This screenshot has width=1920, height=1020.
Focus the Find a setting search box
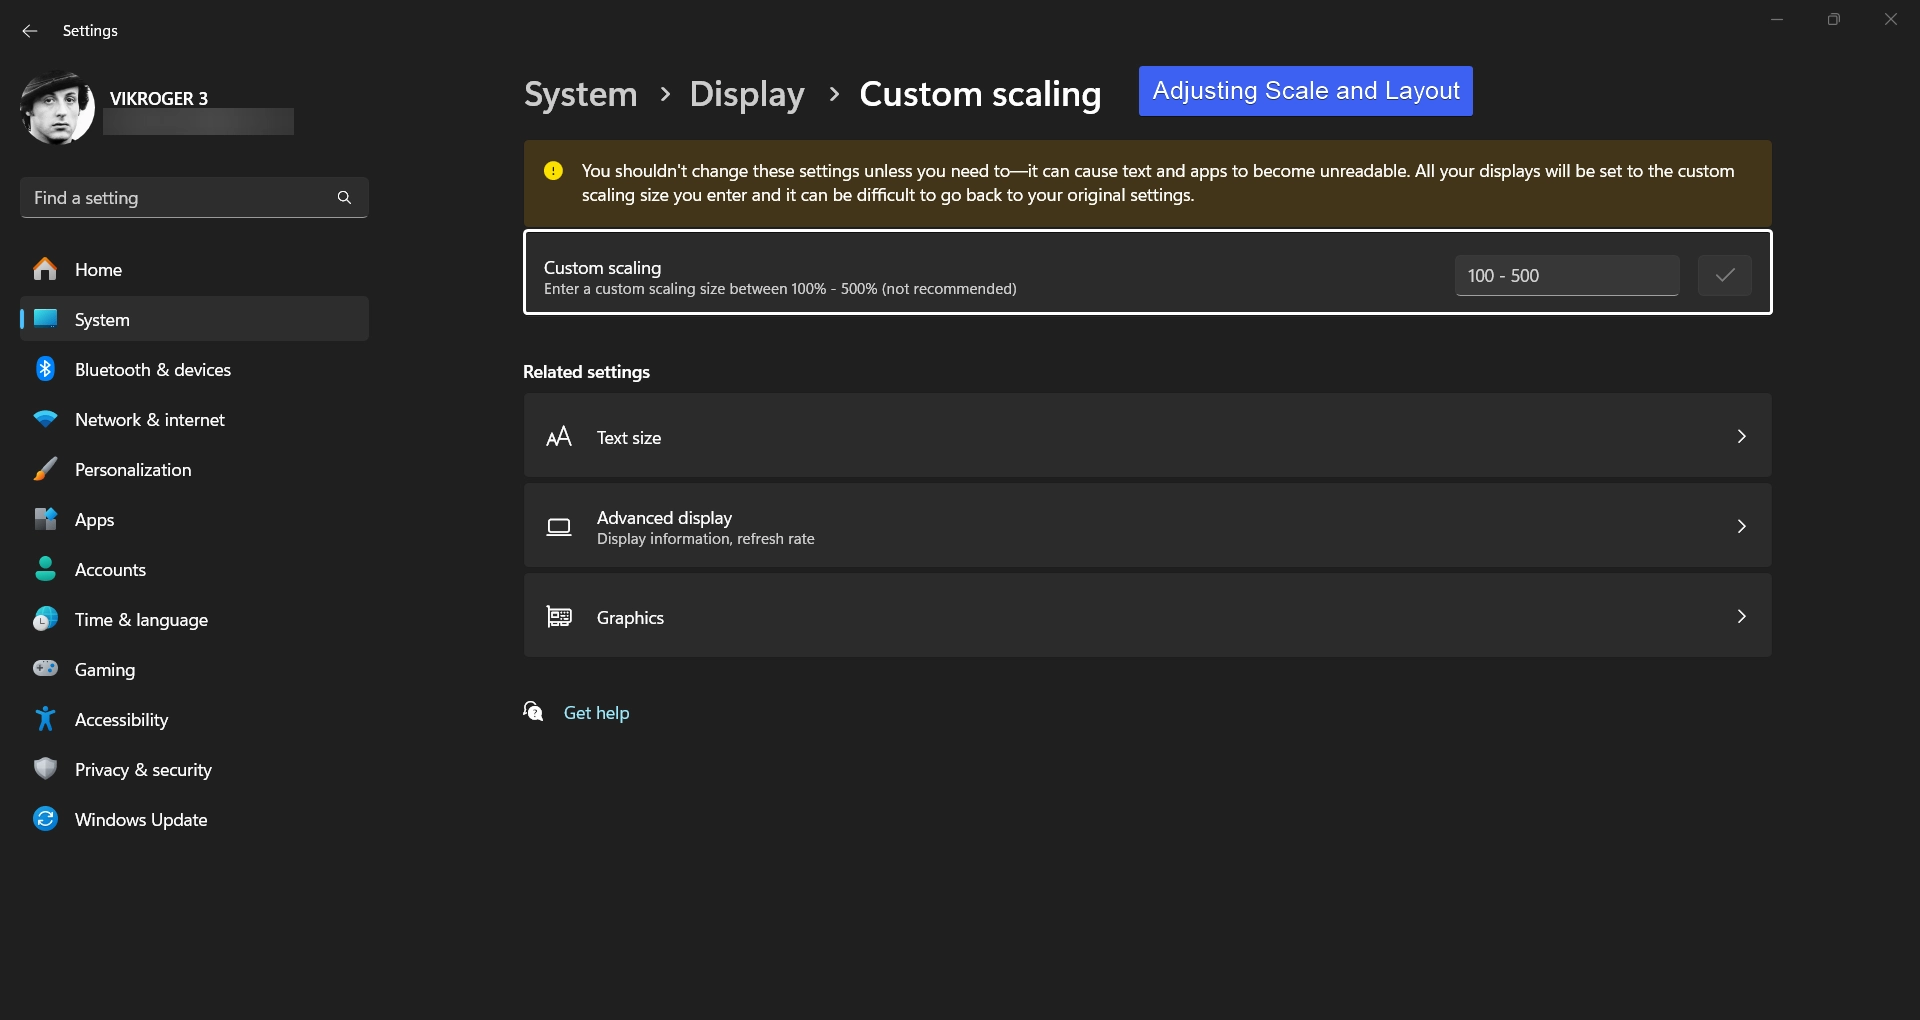[194, 198]
